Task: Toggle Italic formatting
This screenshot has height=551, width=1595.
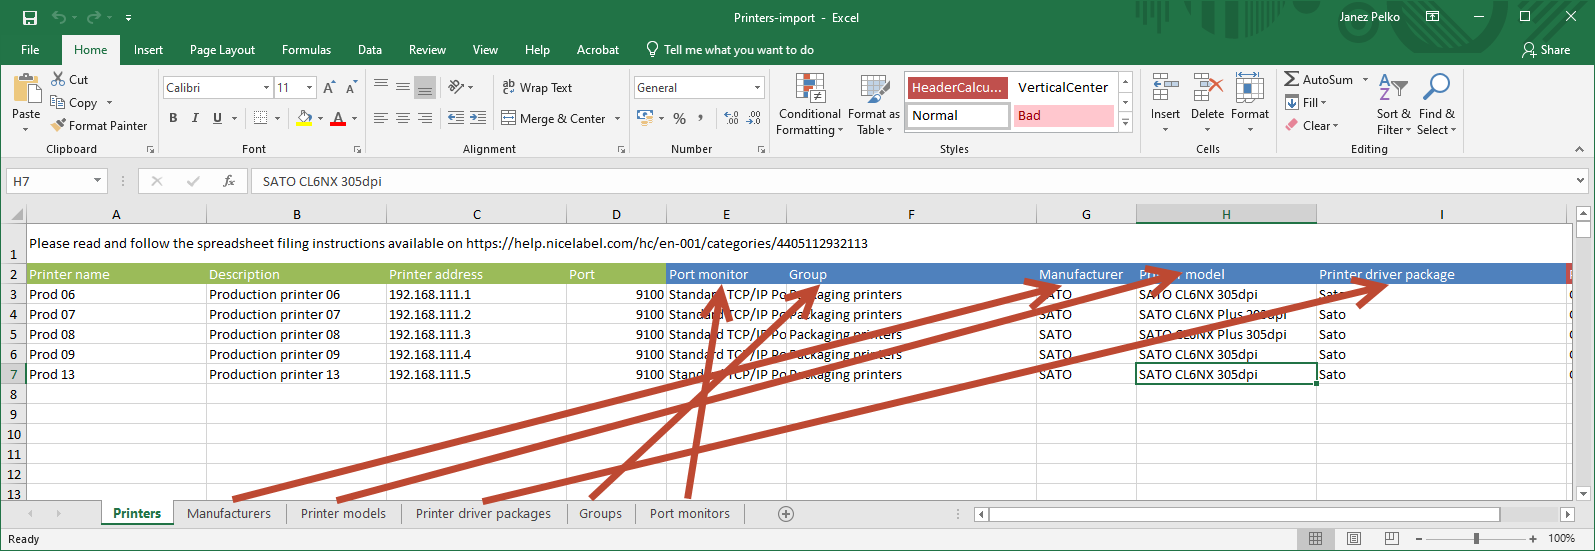Action: [195, 118]
